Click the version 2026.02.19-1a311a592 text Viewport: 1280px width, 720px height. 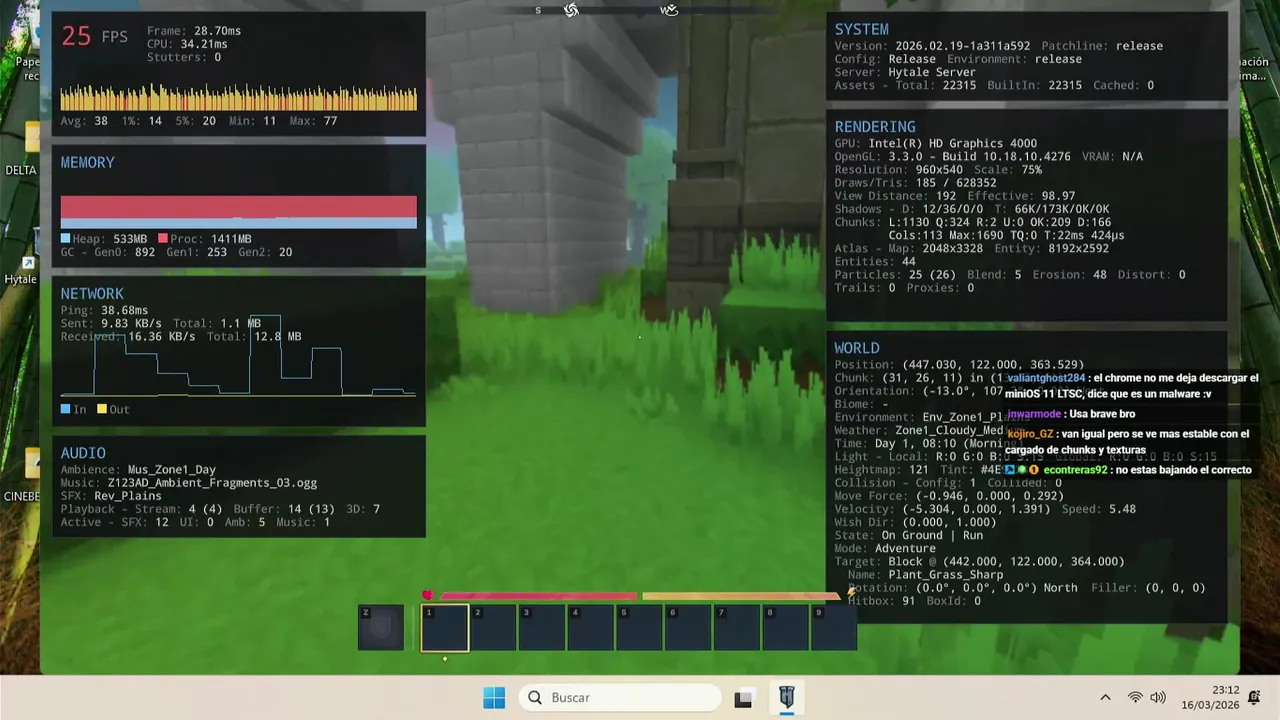coord(962,46)
